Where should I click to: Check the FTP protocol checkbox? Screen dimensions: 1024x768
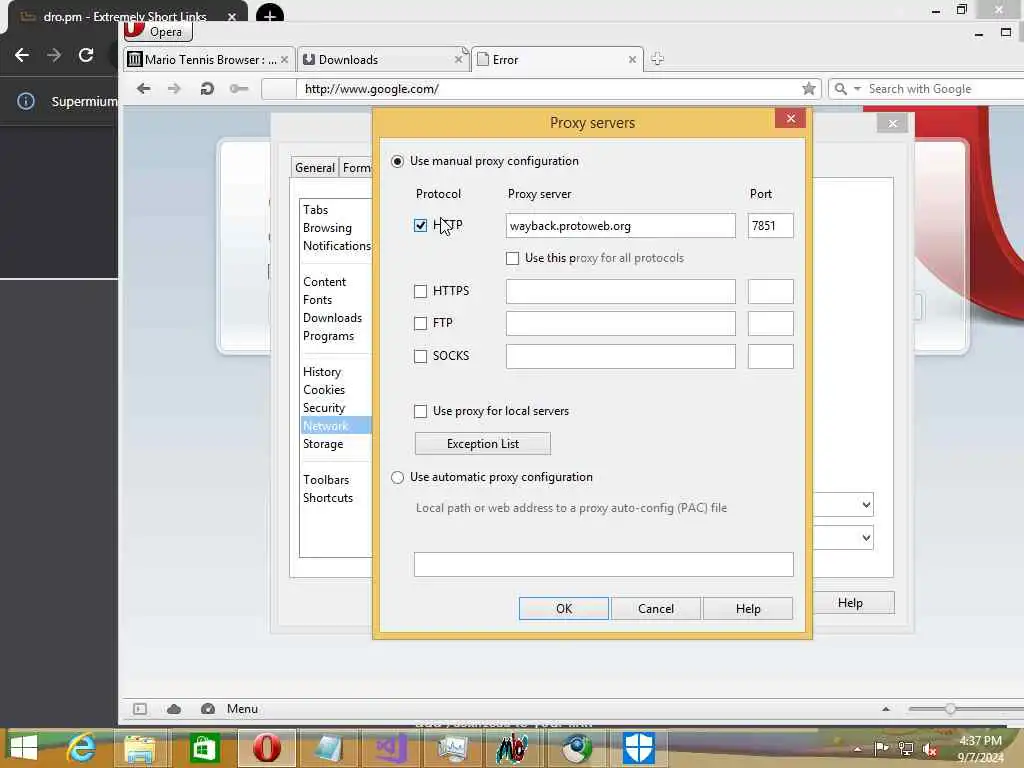(421, 323)
